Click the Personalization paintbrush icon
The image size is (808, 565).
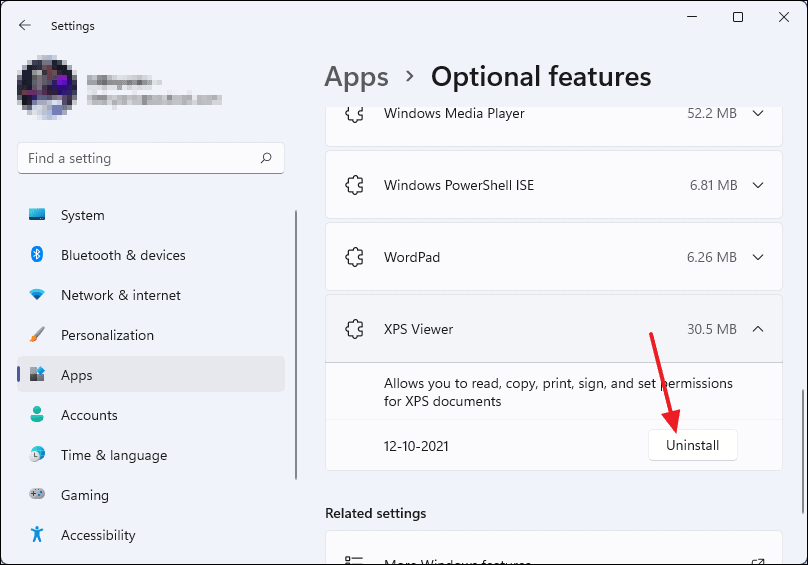pos(37,335)
